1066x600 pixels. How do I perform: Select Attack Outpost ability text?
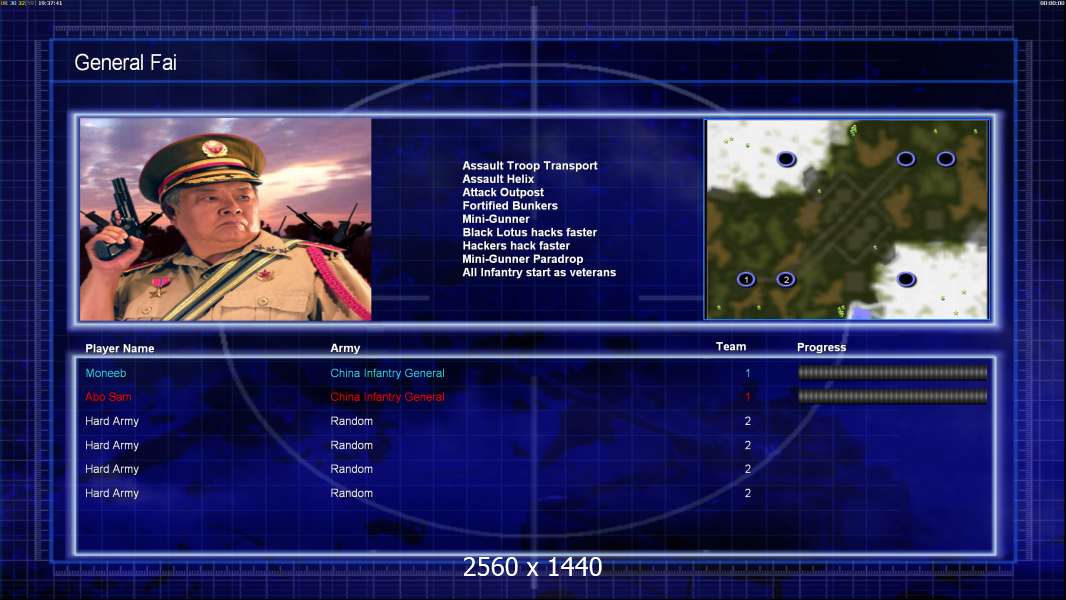coord(502,192)
